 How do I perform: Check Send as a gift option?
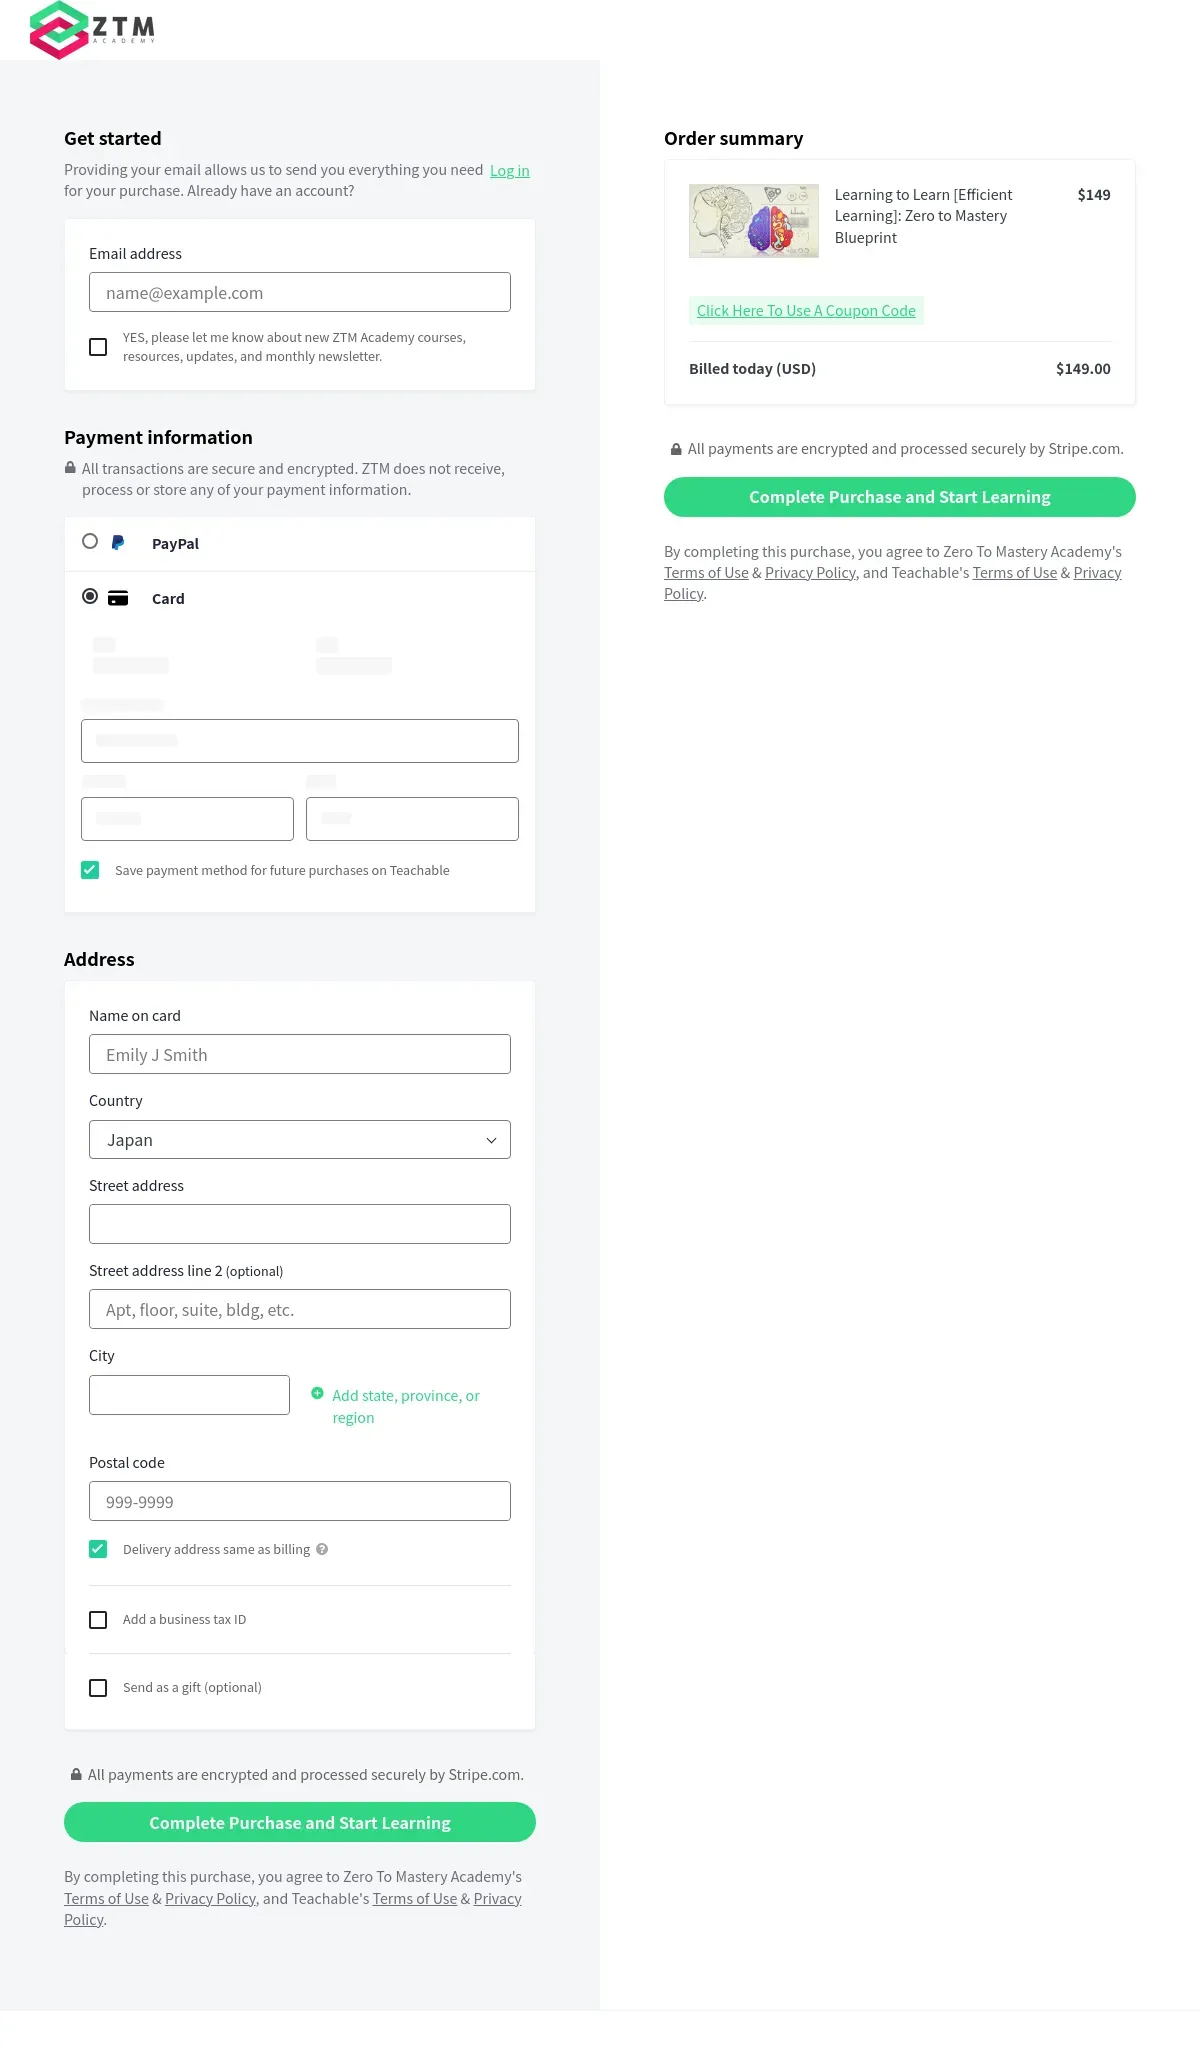(x=98, y=1687)
